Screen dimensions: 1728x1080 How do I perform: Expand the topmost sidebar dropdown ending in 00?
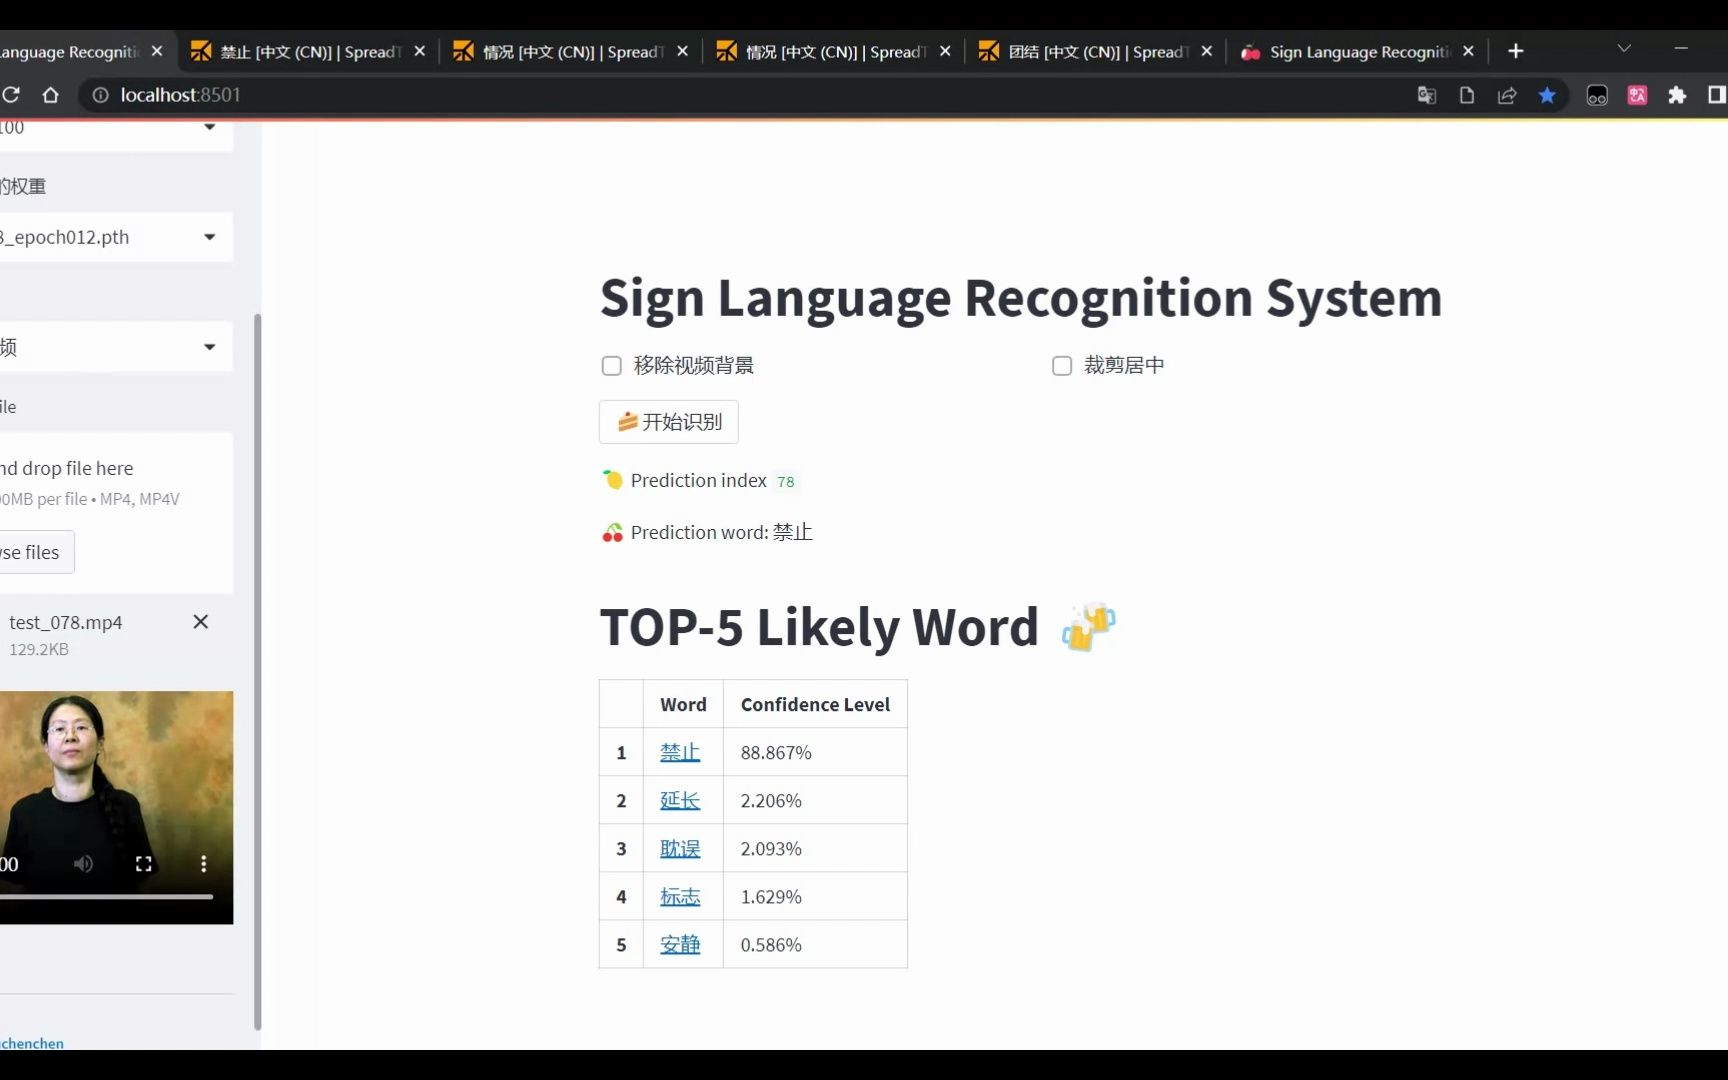click(116, 134)
